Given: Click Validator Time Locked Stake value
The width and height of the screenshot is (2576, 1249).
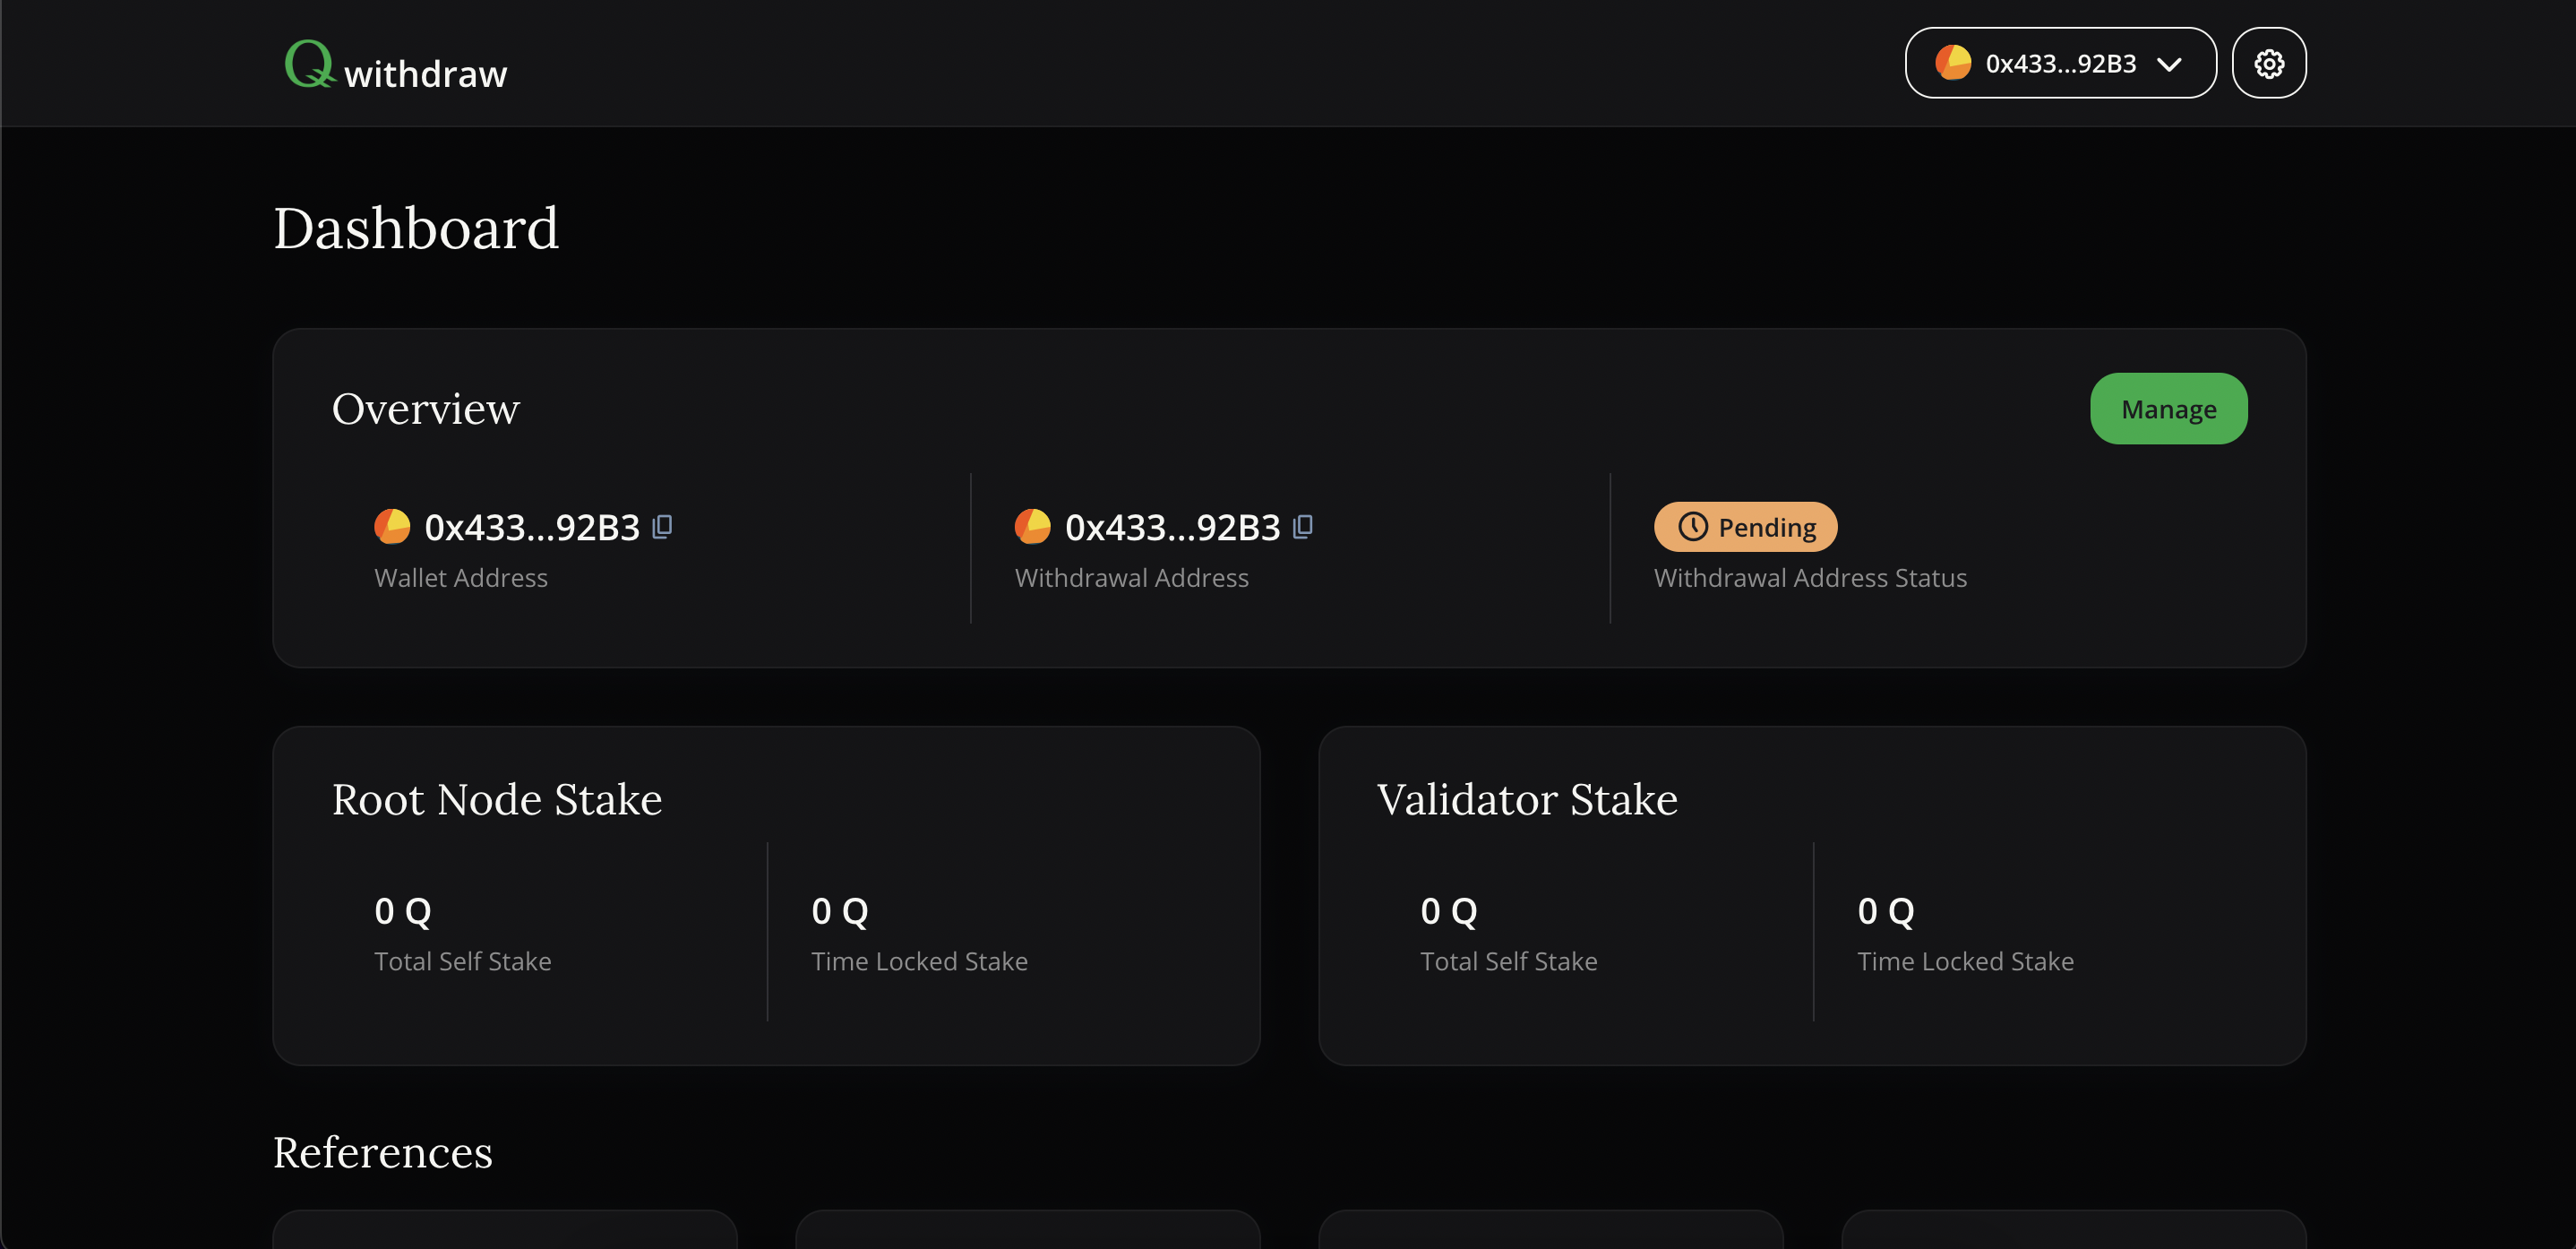Looking at the screenshot, I should (x=1886, y=911).
